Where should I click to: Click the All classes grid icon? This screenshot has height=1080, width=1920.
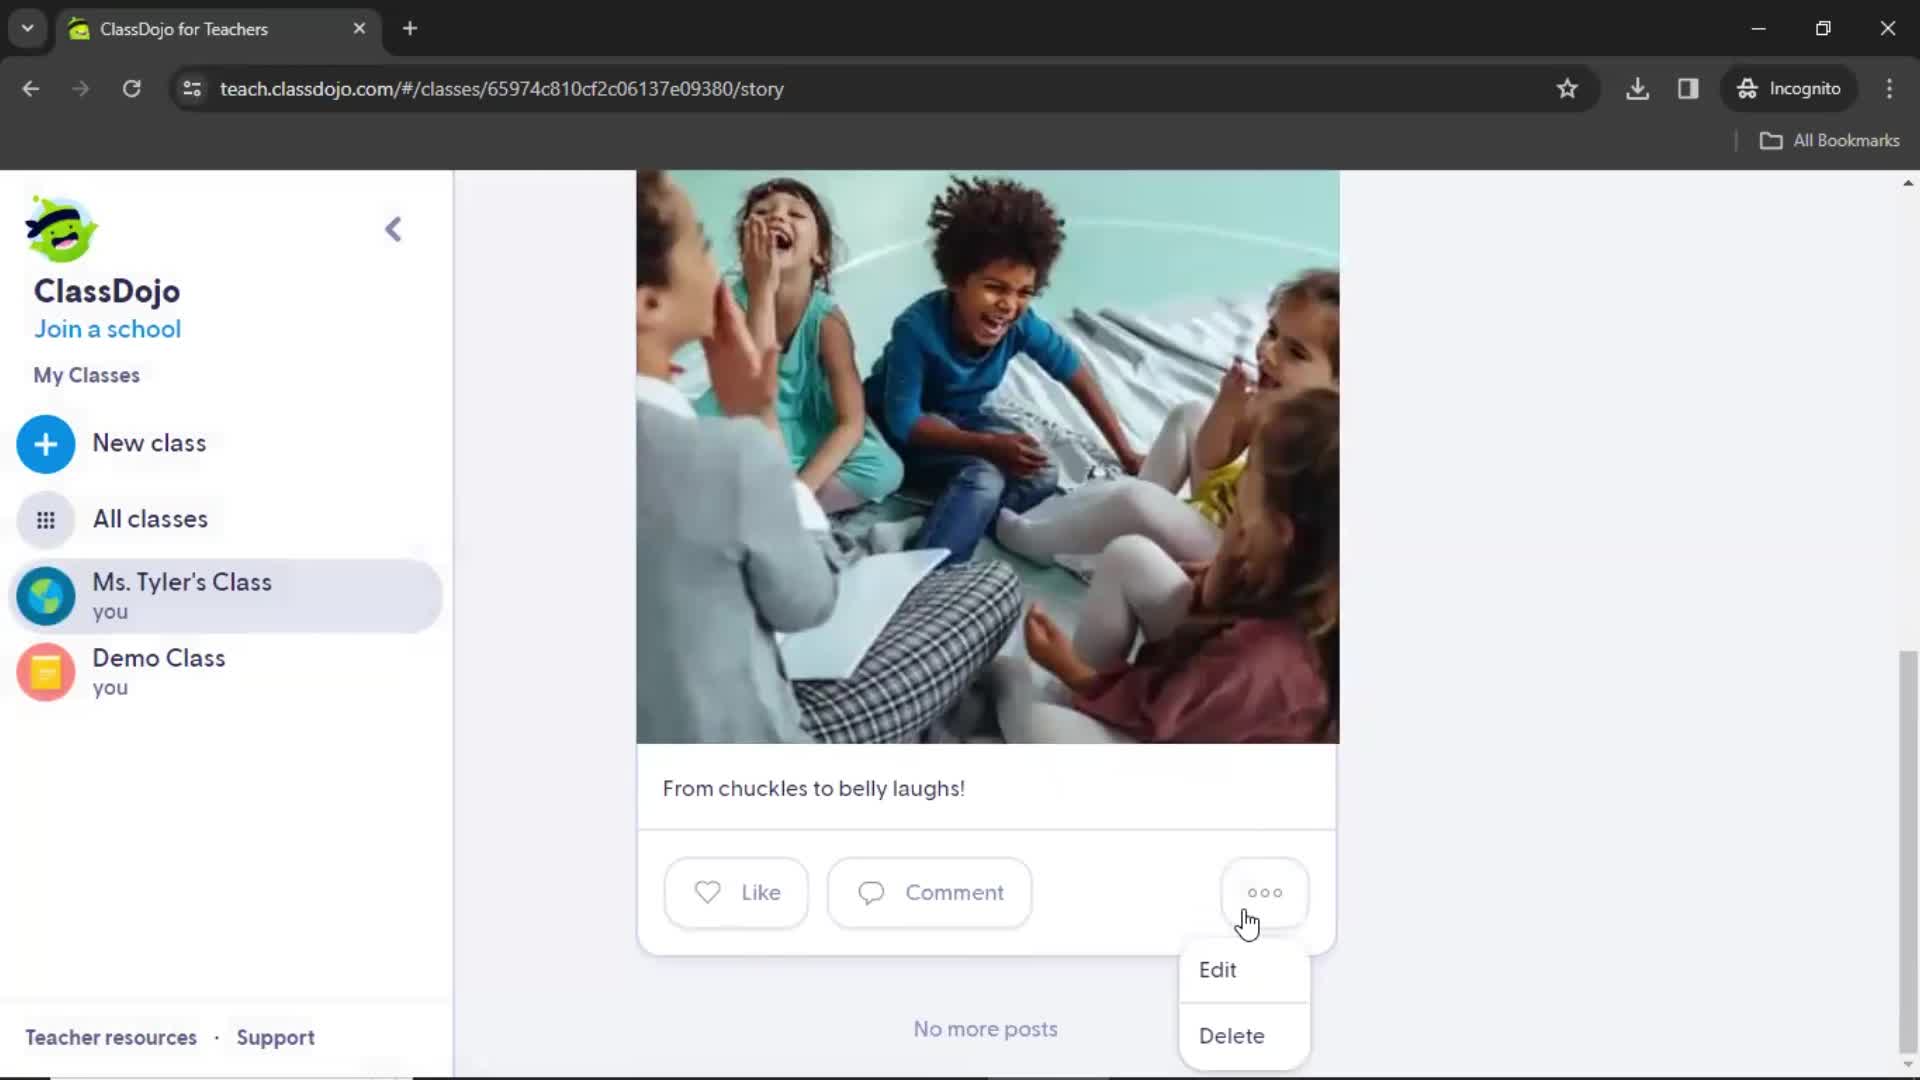click(46, 518)
